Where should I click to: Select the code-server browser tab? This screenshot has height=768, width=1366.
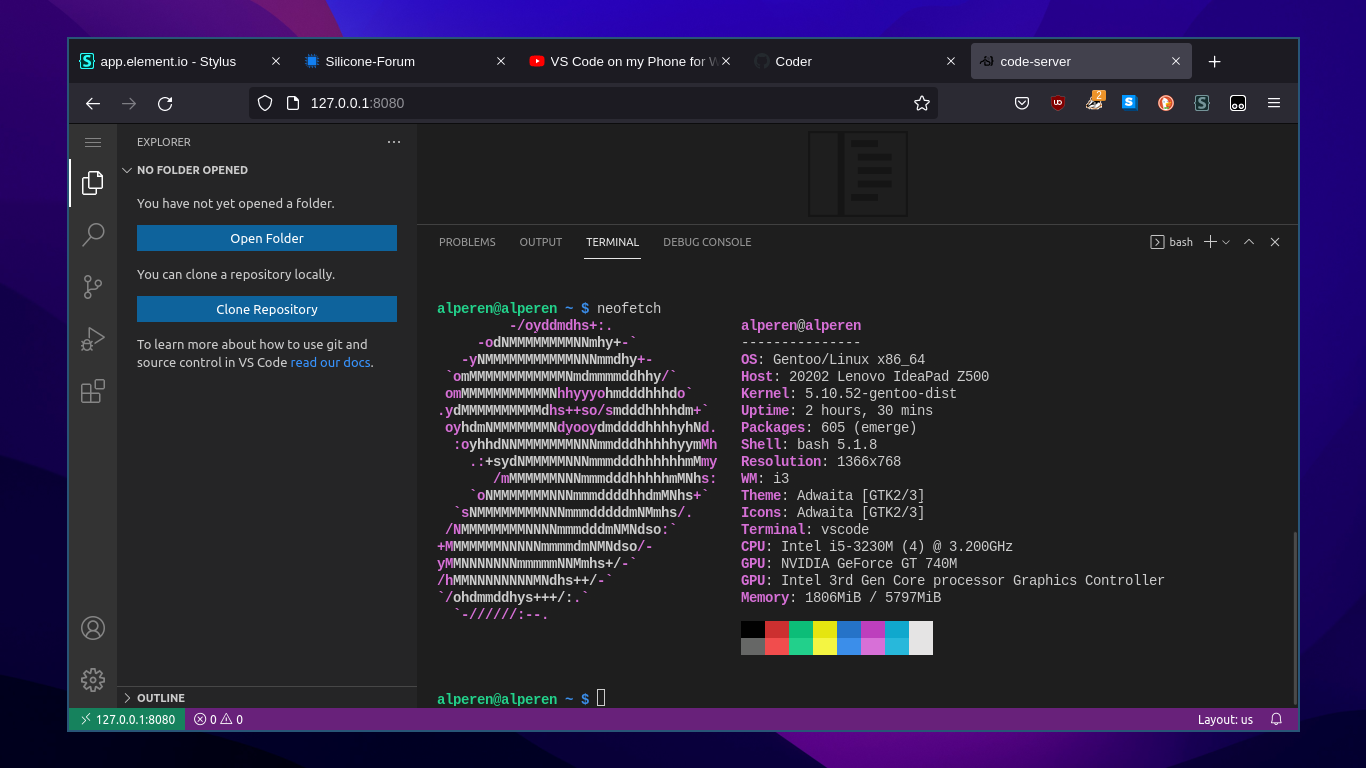pos(1080,61)
